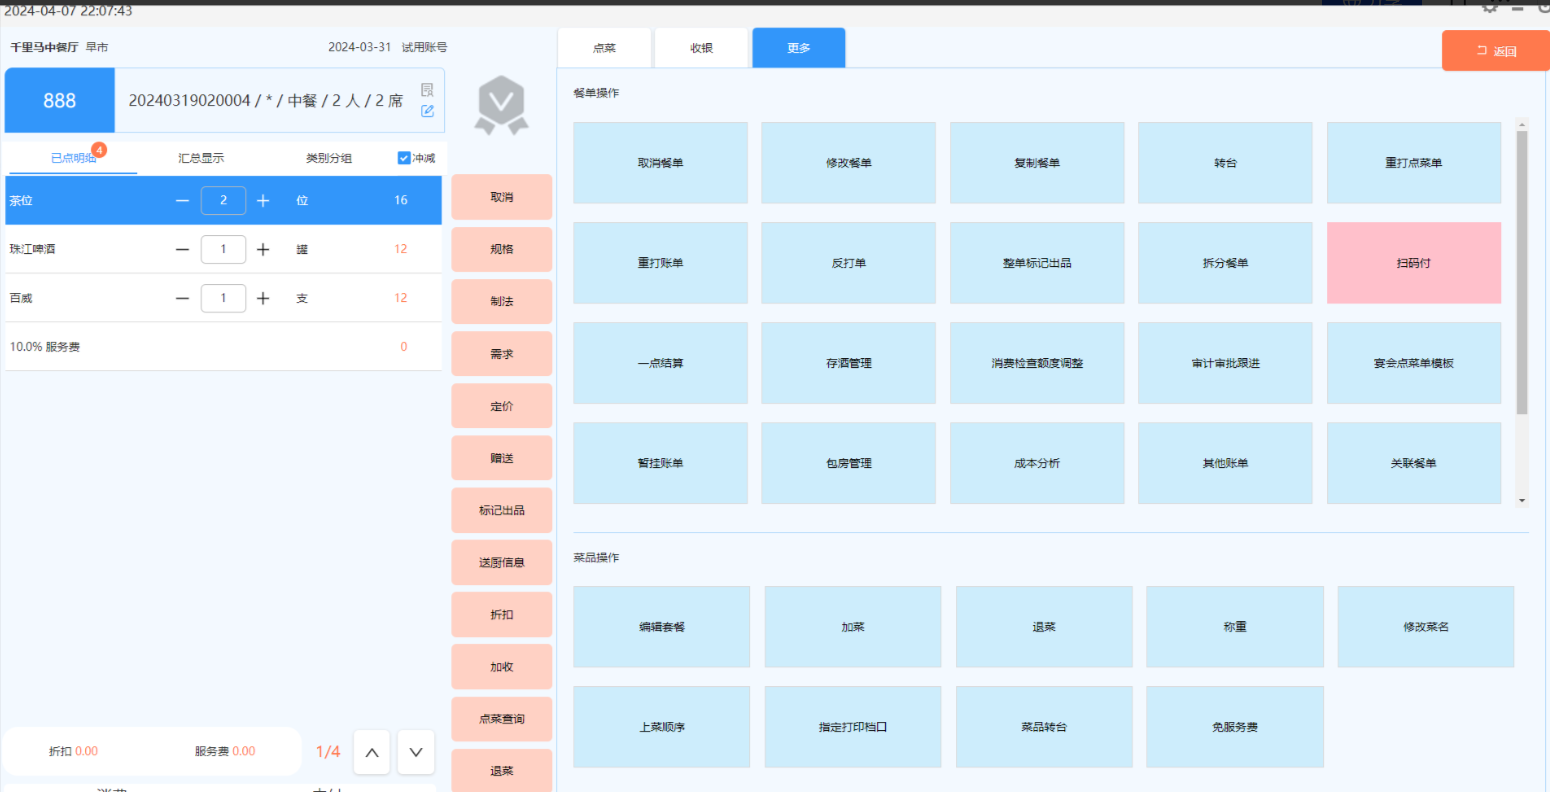The width and height of the screenshot is (1550, 792).
Task: Click the pink 扫码付 tile
Action: click(1413, 263)
